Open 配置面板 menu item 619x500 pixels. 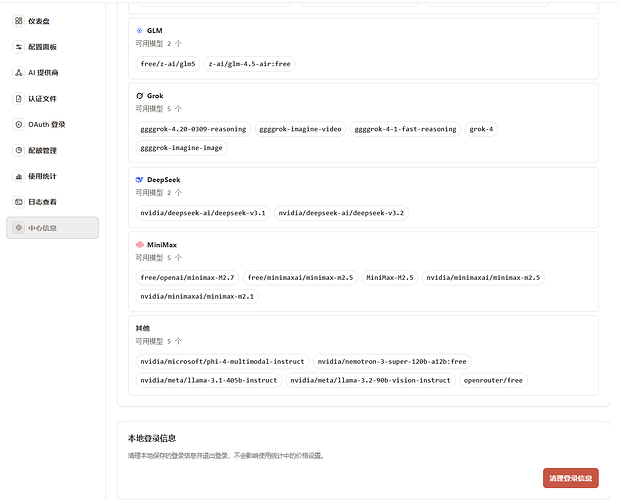point(53,47)
